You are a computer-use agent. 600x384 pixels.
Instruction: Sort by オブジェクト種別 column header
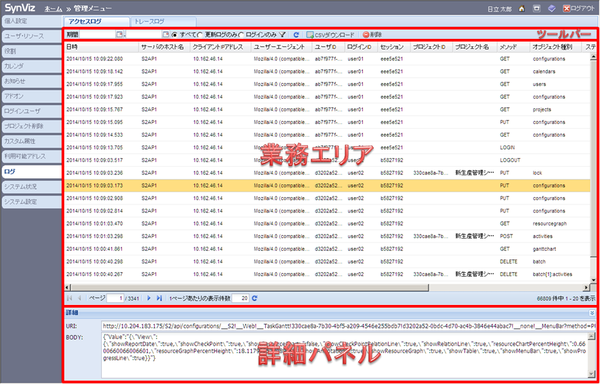click(556, 47)
